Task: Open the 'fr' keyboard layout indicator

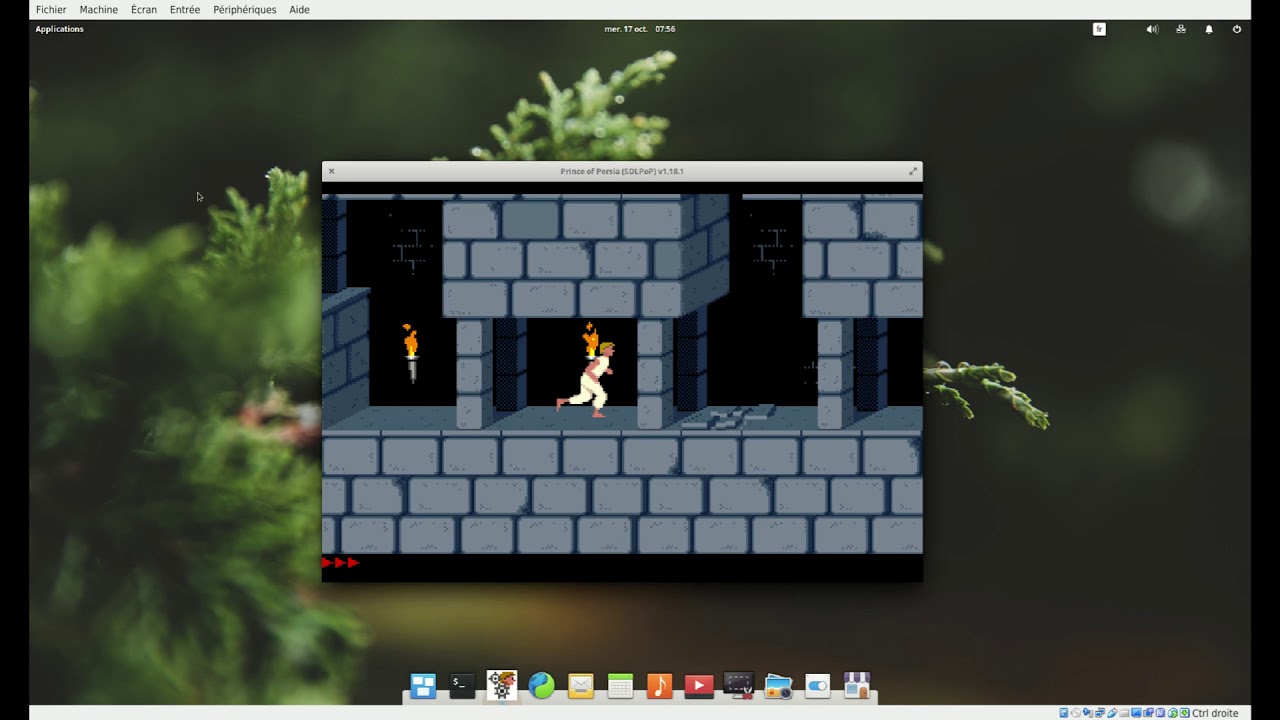Action: point(1099,29)
